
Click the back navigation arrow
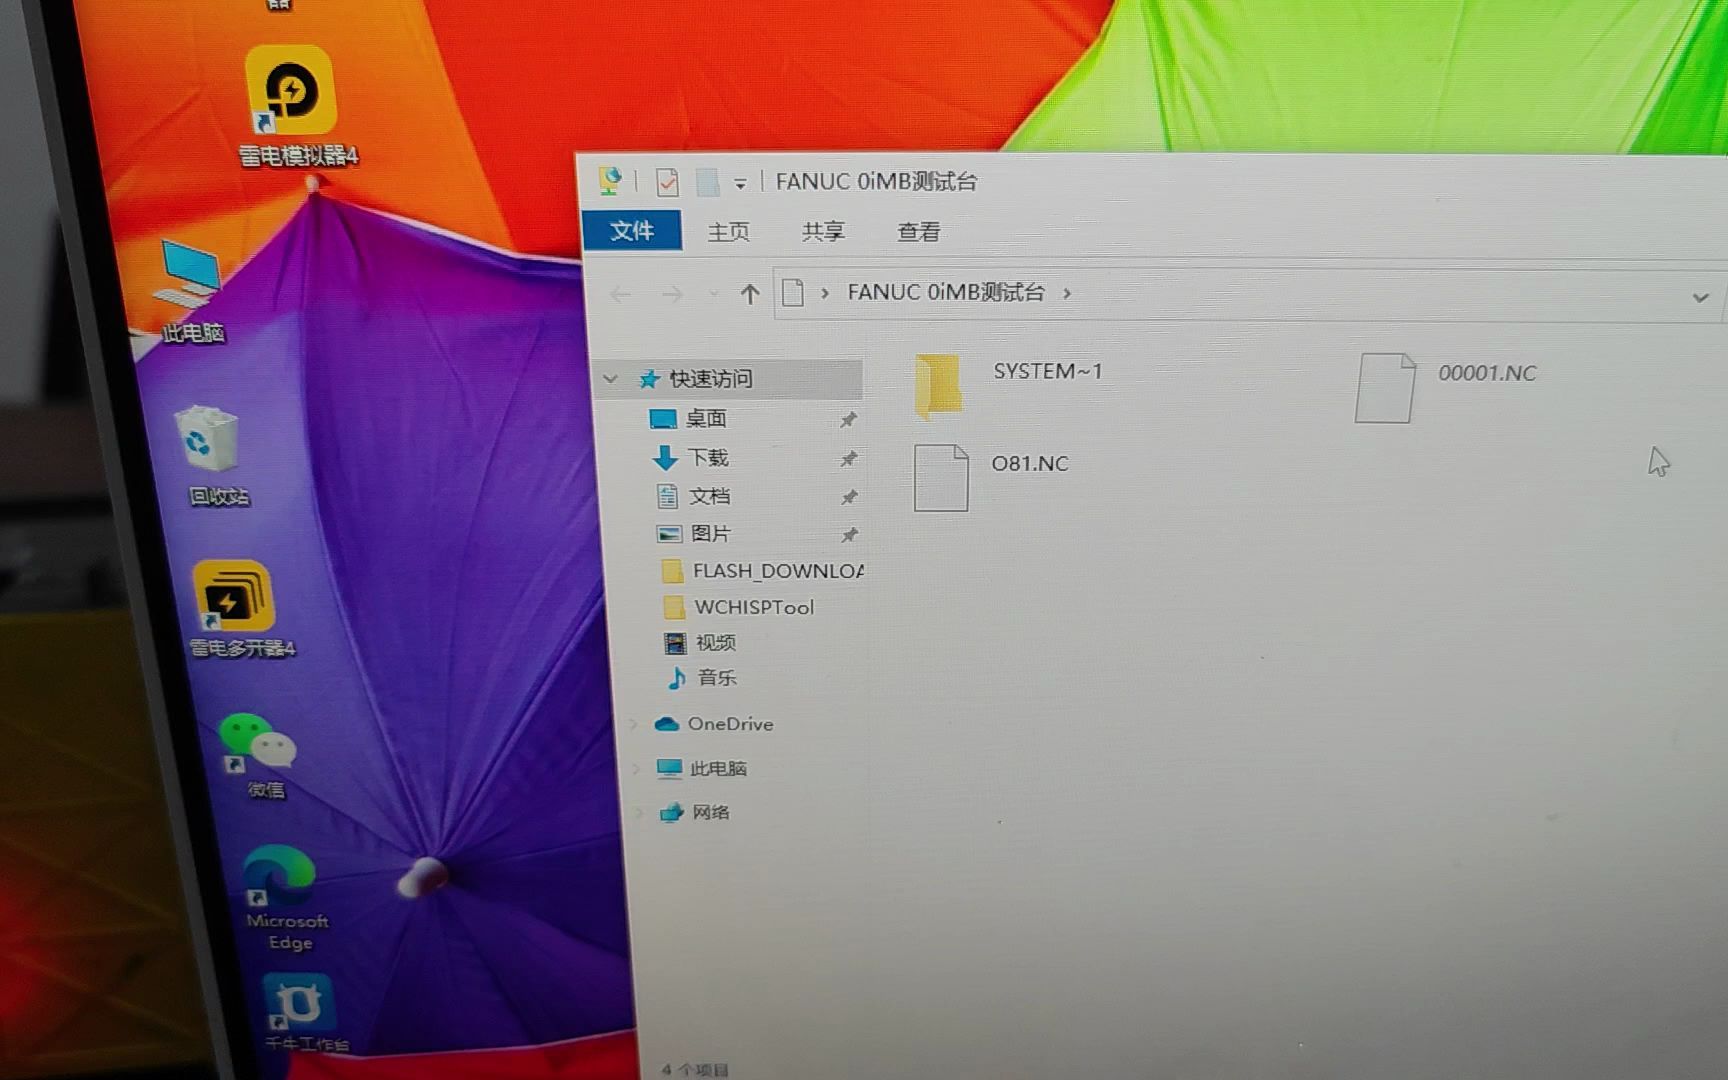tap(620, 293)
